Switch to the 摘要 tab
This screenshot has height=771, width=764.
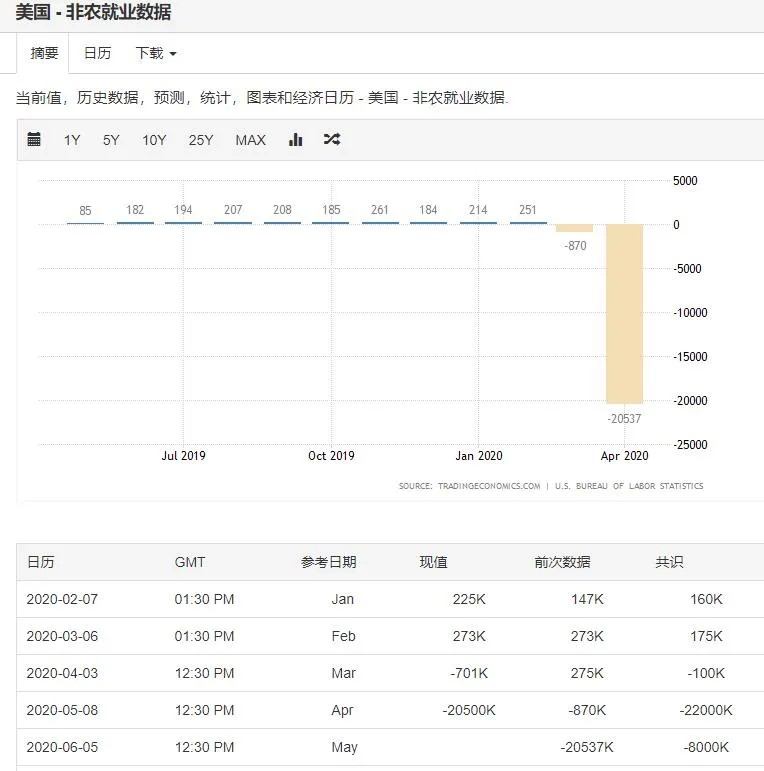tap(43, 53)
